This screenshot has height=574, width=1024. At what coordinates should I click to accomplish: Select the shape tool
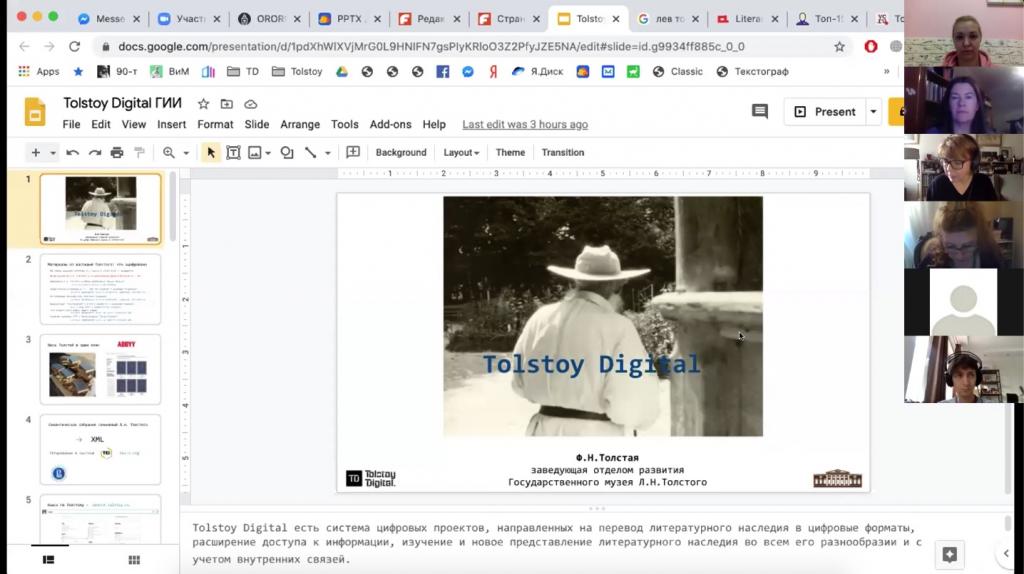pyautogui.click(x=287, y=153)
